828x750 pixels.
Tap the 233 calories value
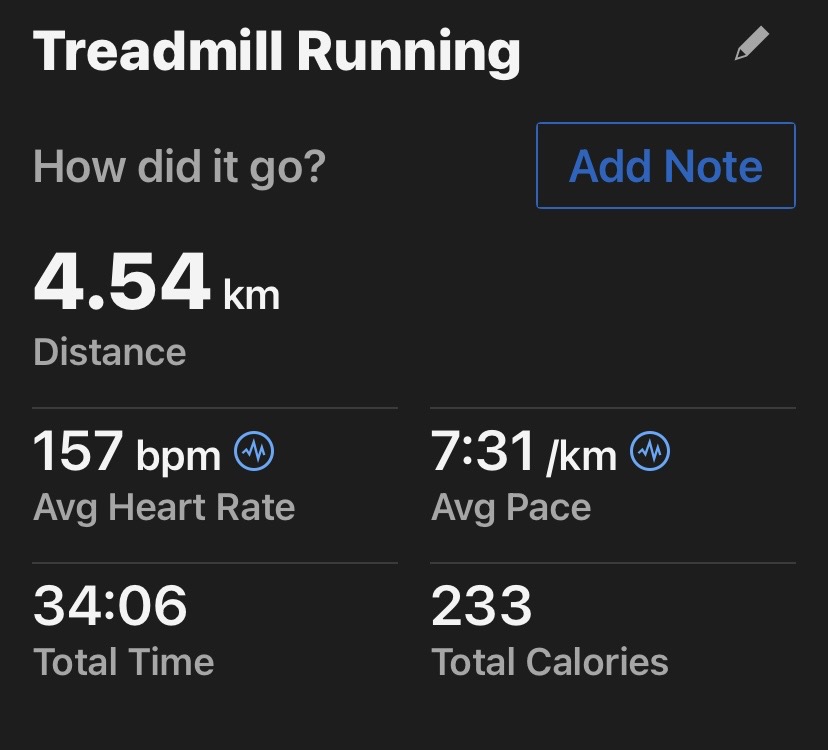481,607
